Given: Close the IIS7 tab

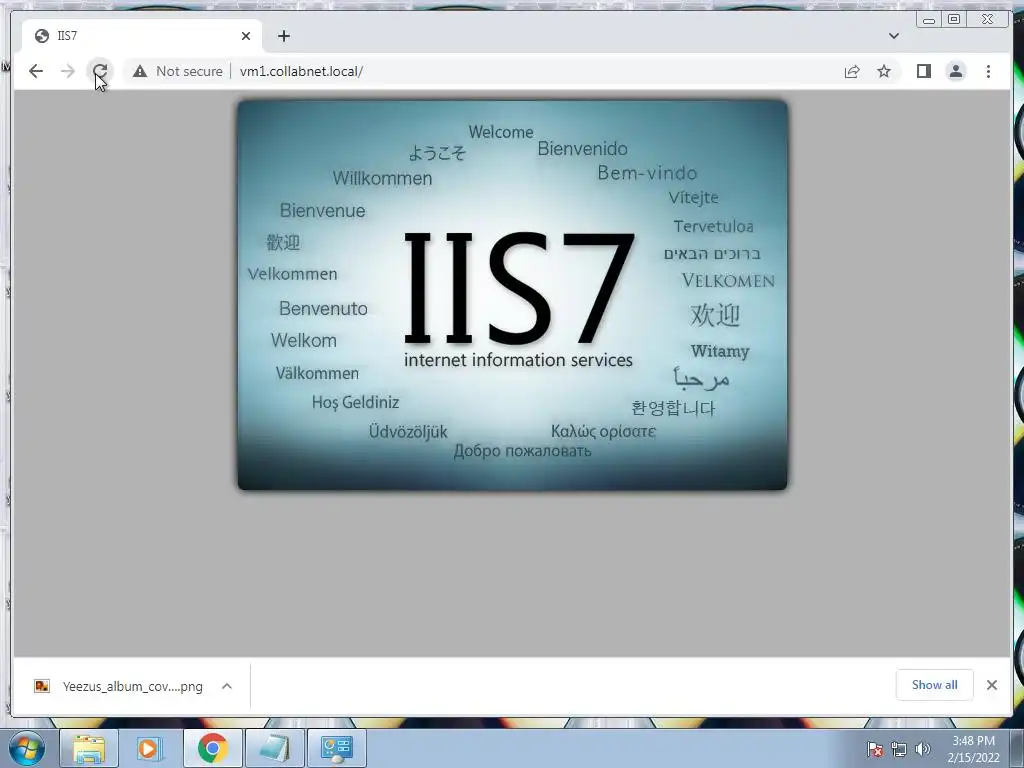Looking at the screenshot, I should pyautogui.click(x=246, y=36).
